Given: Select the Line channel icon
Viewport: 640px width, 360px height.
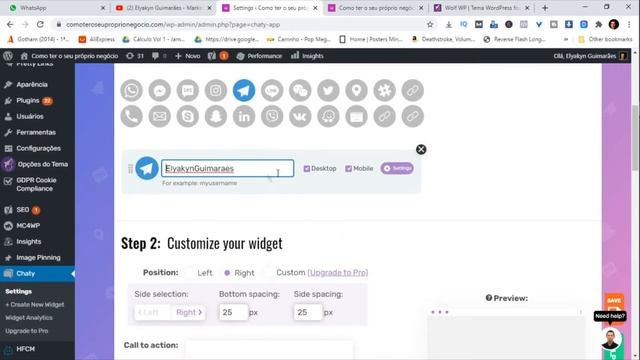Looking at the screenshot, I should [x=272, y=90].
